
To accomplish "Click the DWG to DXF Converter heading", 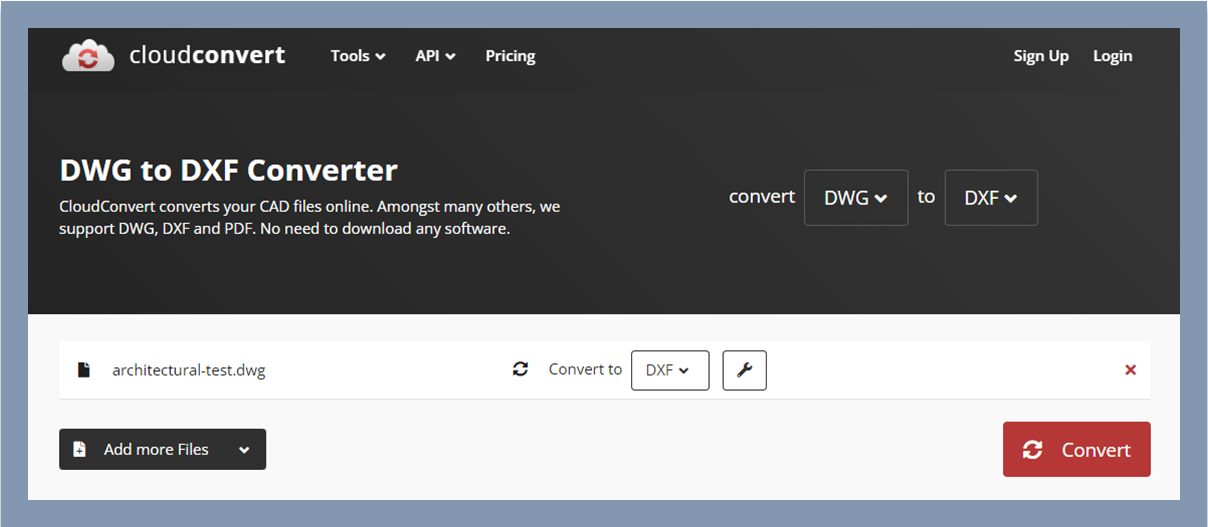I will coord(229,170).
